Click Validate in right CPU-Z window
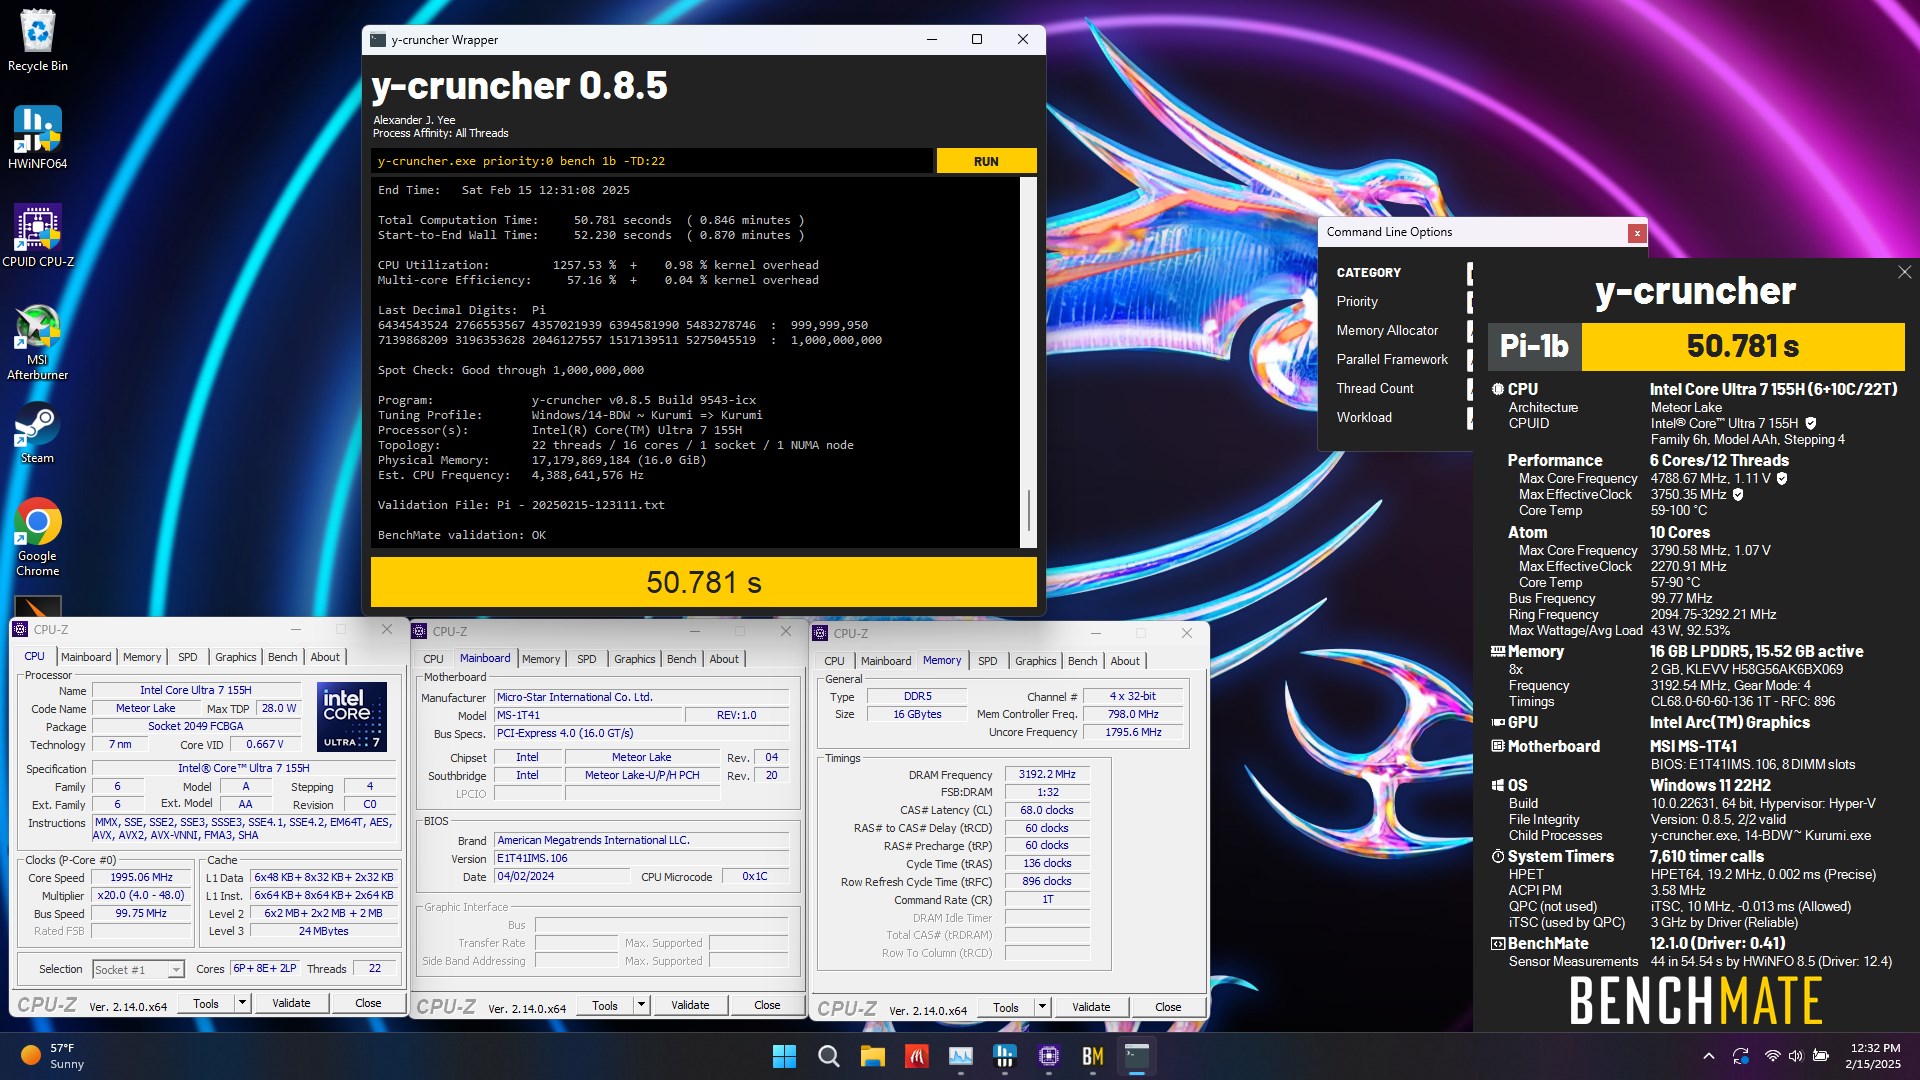Screen dimensions: 1920x1080 (x=1091, y=1007)
